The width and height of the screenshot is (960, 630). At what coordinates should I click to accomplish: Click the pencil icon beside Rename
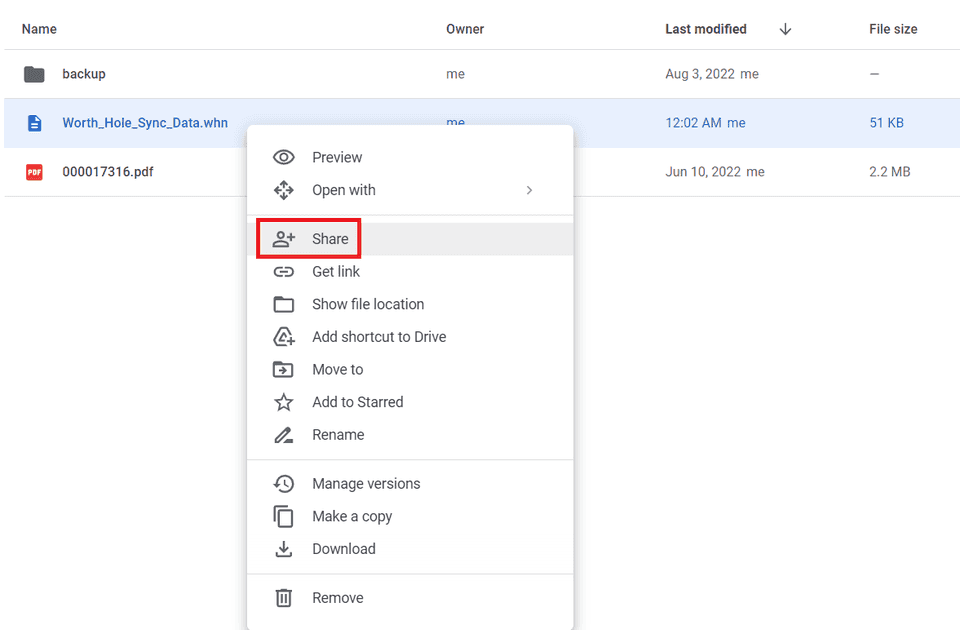pos(284,435)
